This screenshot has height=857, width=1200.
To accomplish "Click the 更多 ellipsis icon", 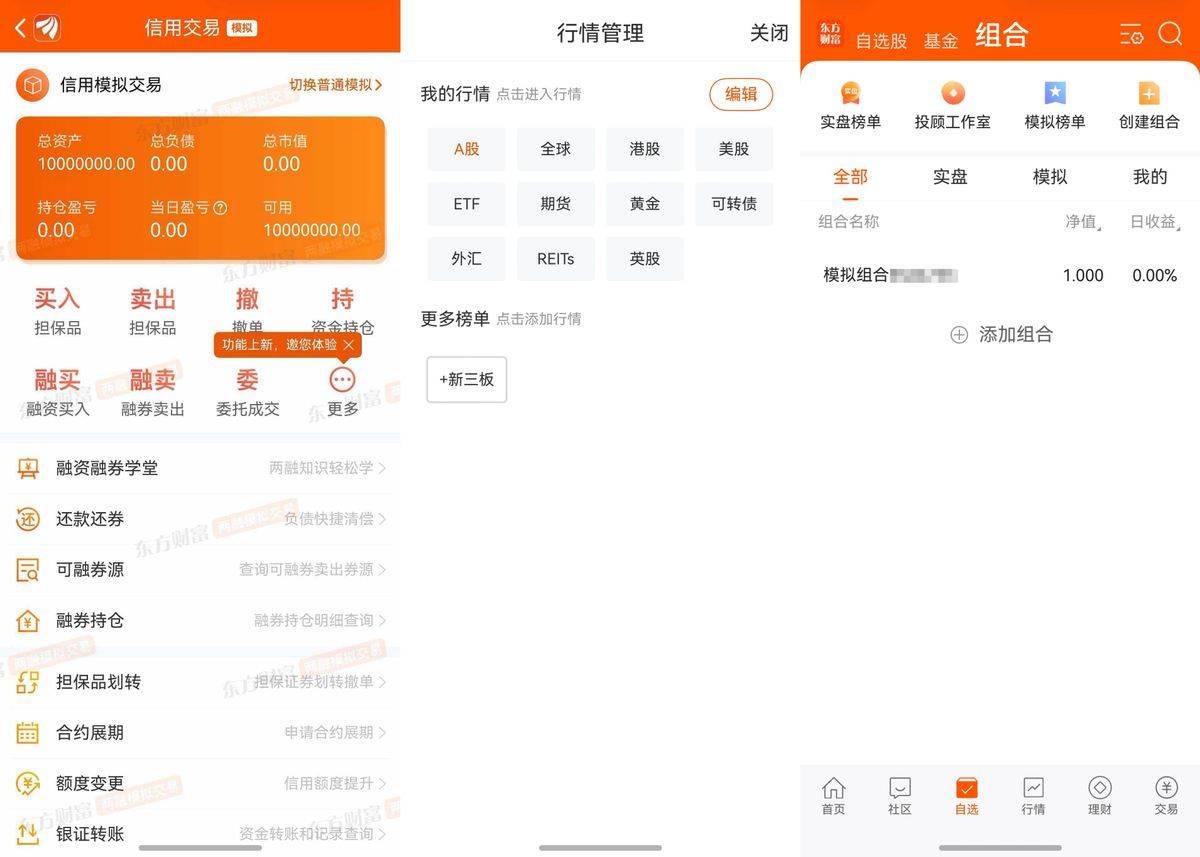I will pyautogui.click(x=342, y=380).
